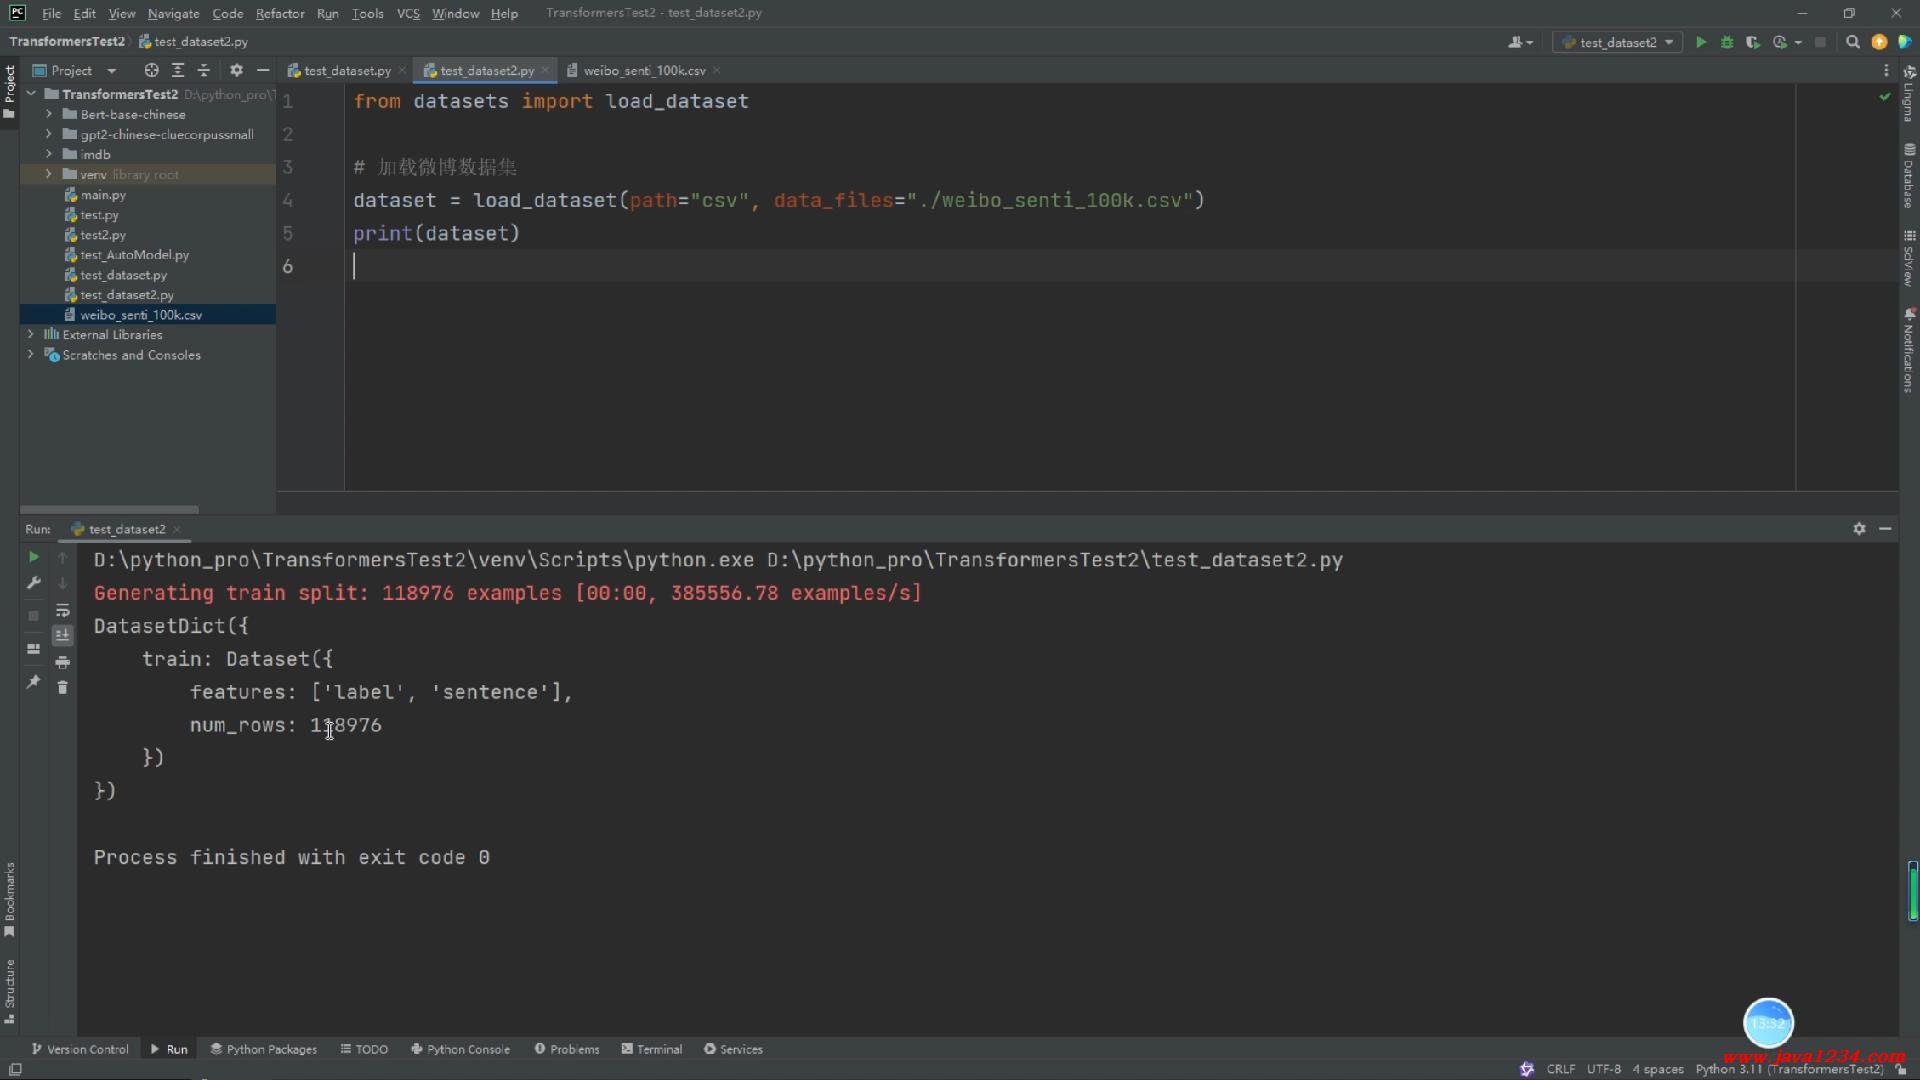Expand the Bert-base-chinese folder
The width and height of the screenshot is (1920, 1080).
tap(48, 114)
